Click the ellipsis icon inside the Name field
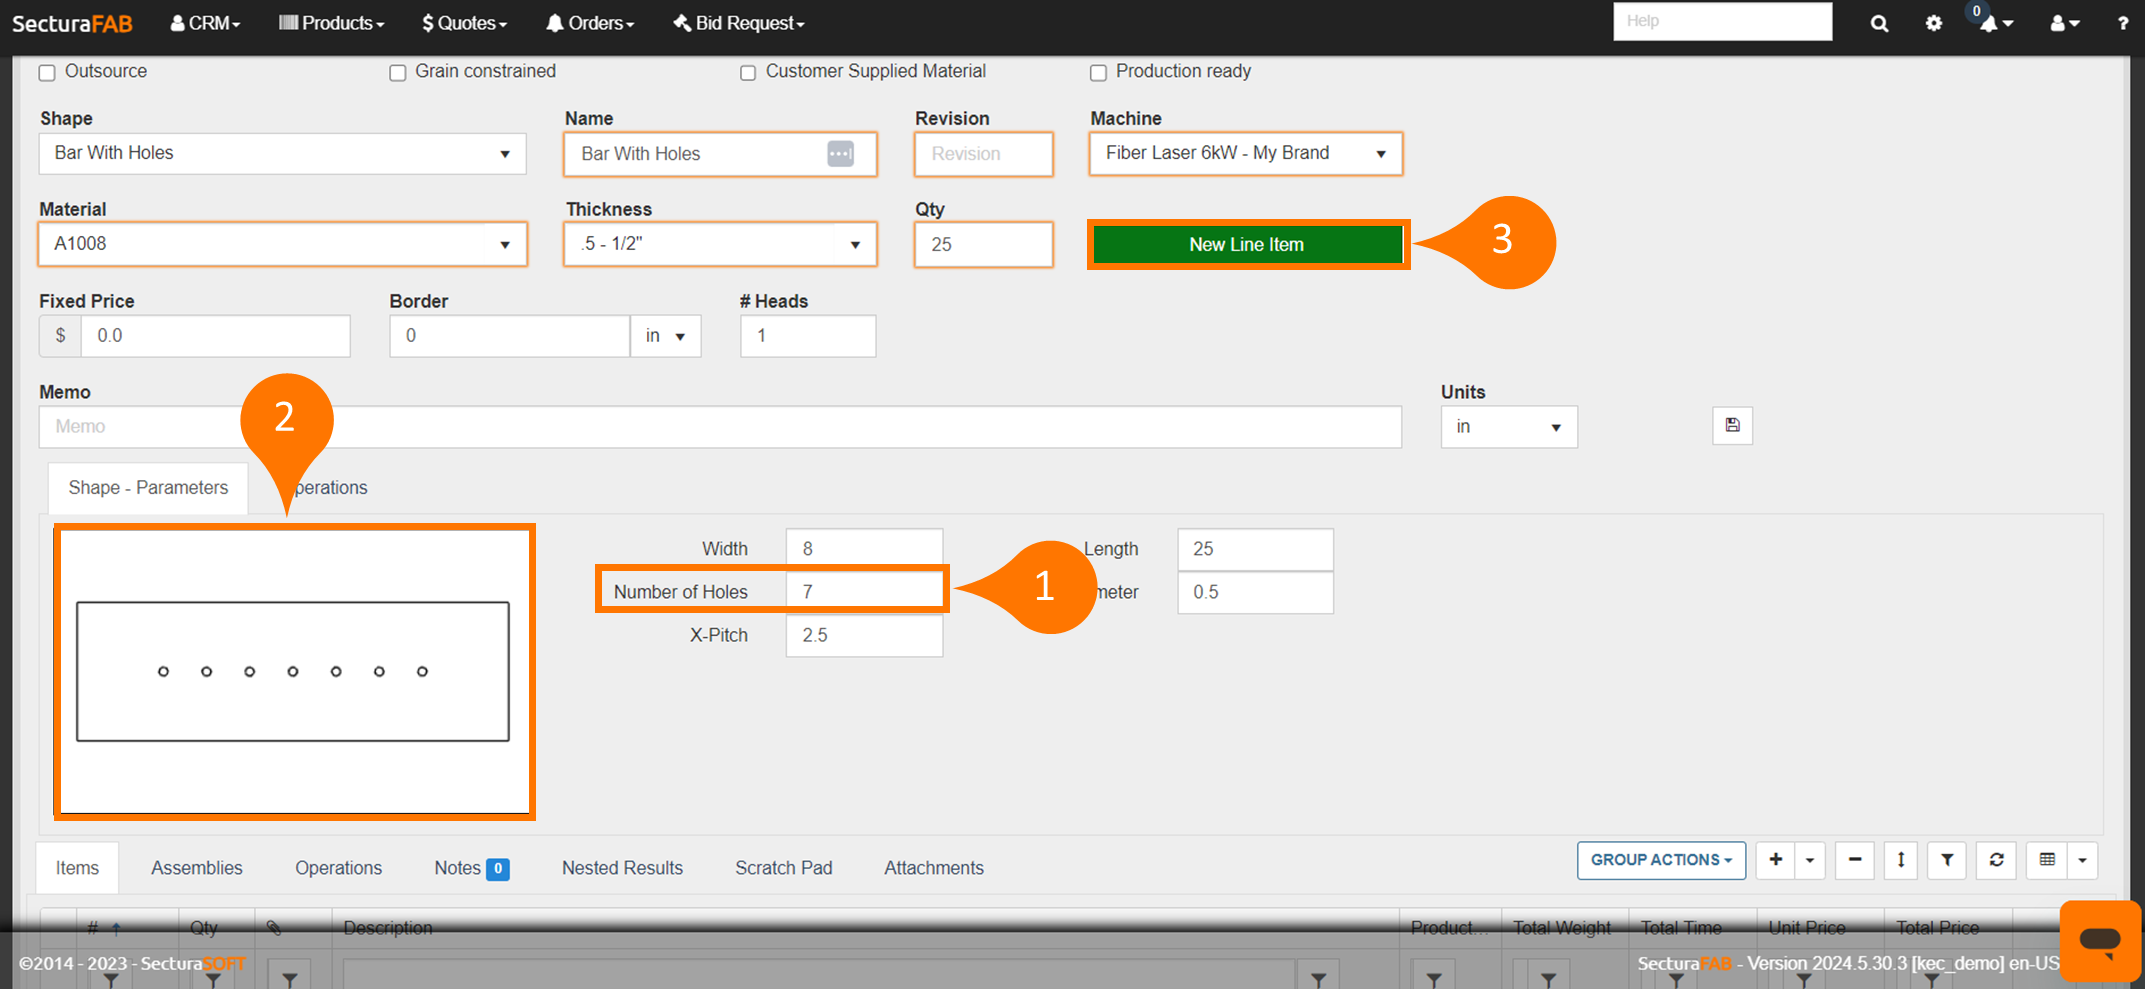Viewport: 2145px width, 989px height. click(x=840, y=154)
